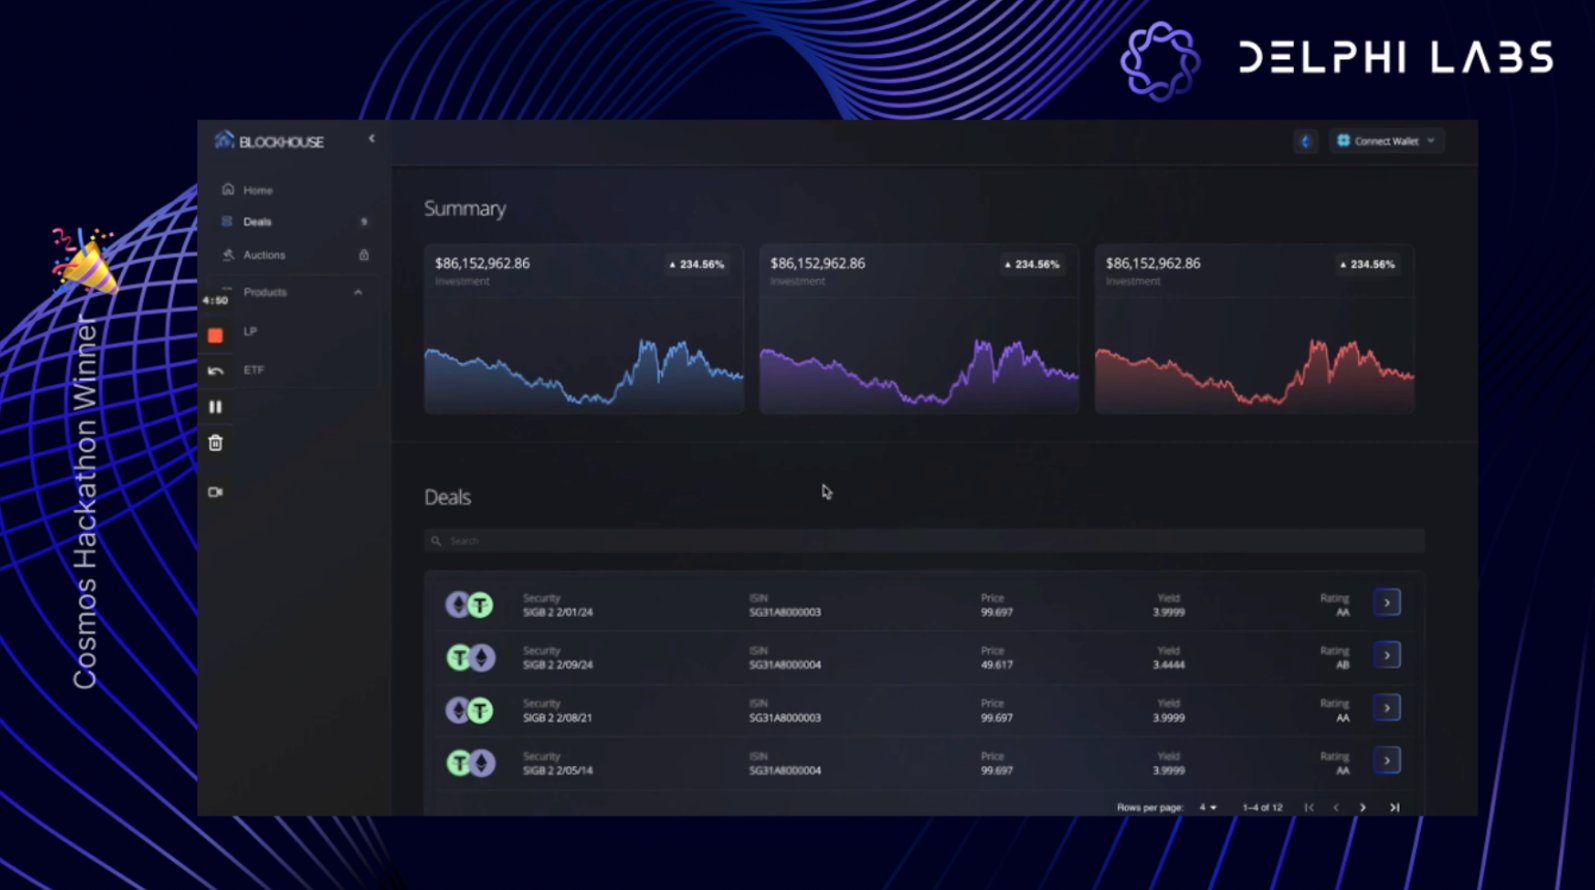Click the undo arrow in recording toolbar
The height and width of the screenshot is (890, 1595).
point(215,371)
